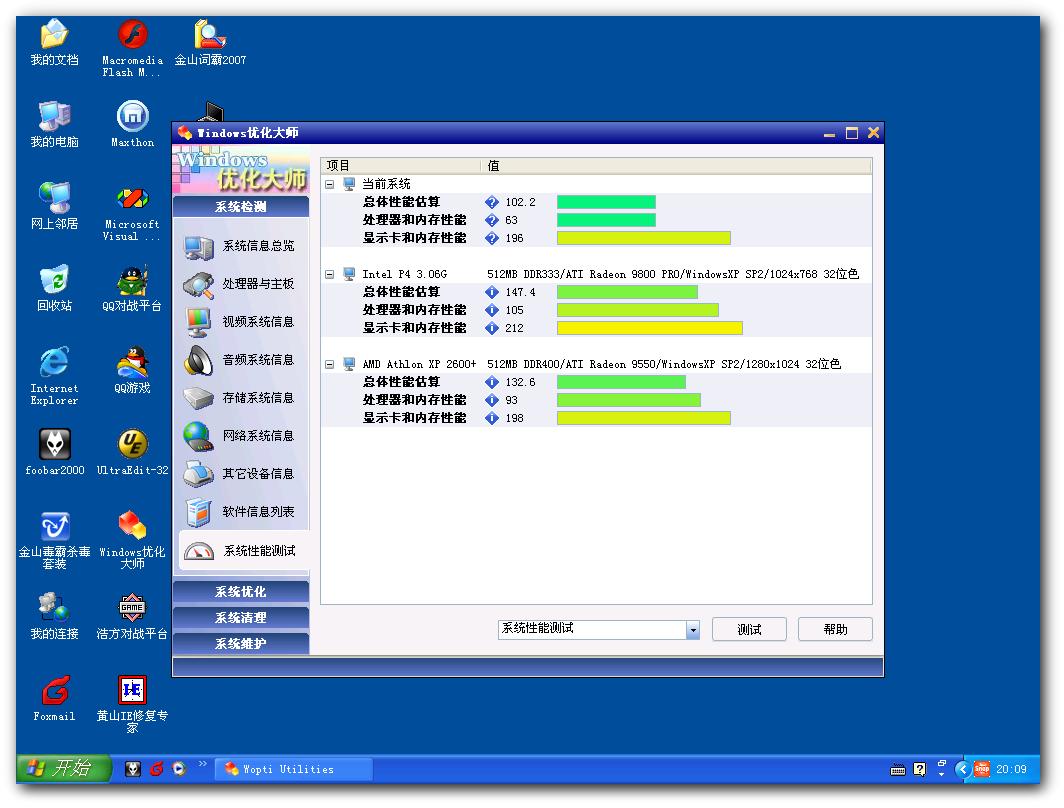1064x808 pixels.
Task: Open 网络系统信息 globe icon
Action: coord(198,436)
